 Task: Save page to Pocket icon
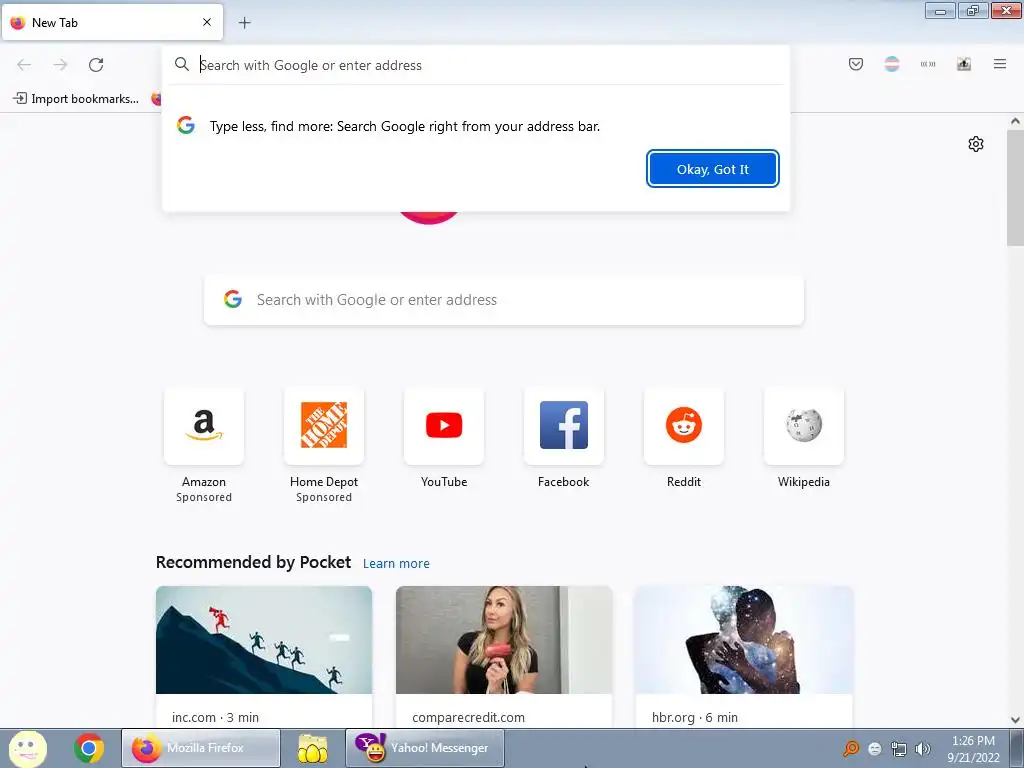[856, 64]
